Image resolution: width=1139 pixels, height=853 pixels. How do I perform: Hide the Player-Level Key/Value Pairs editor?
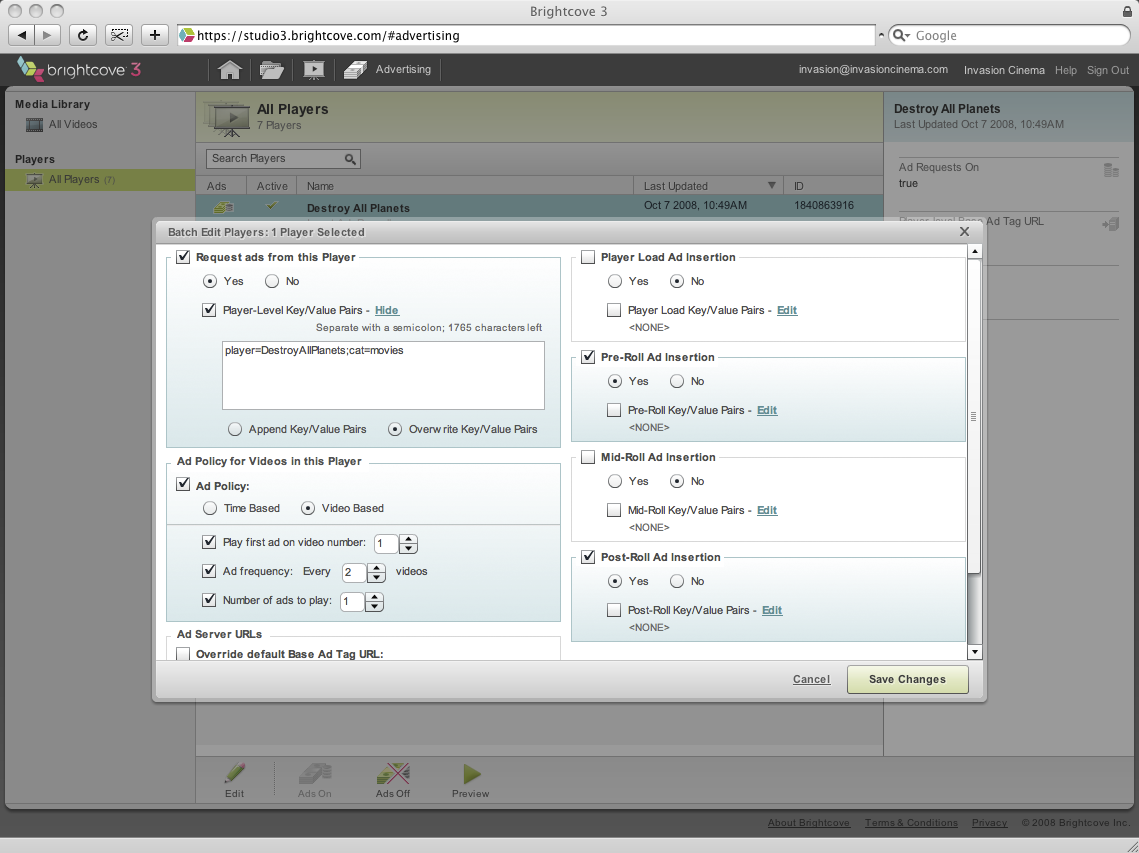click(386, 310)
